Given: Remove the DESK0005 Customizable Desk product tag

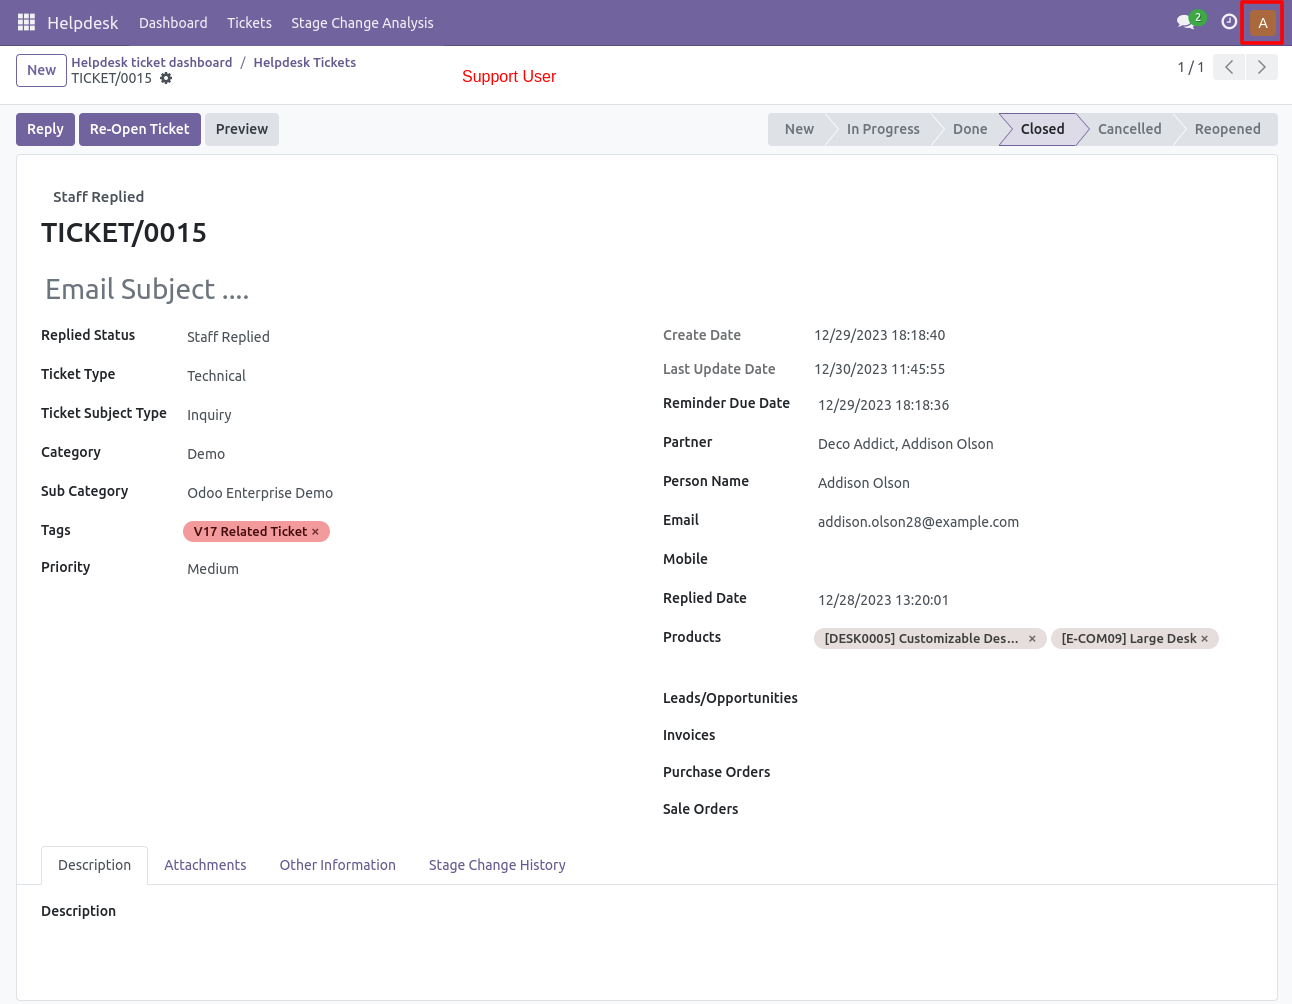Looking at the screenshot, I should (1032, 639).
